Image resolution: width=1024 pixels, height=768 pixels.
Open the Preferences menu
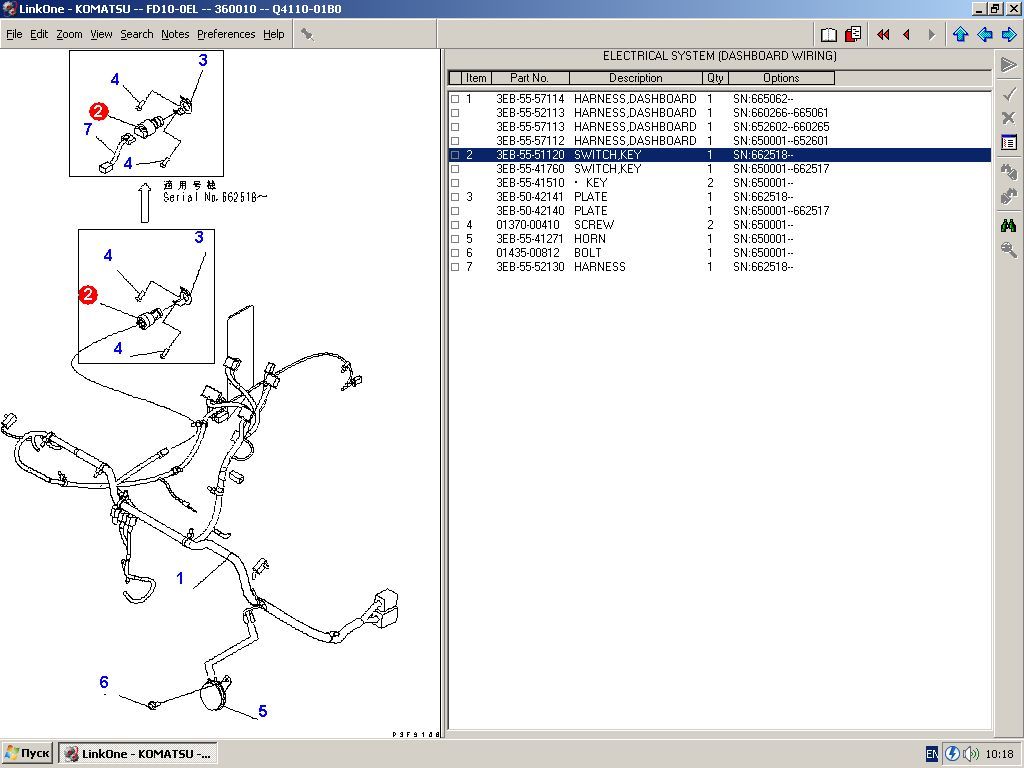226,34
